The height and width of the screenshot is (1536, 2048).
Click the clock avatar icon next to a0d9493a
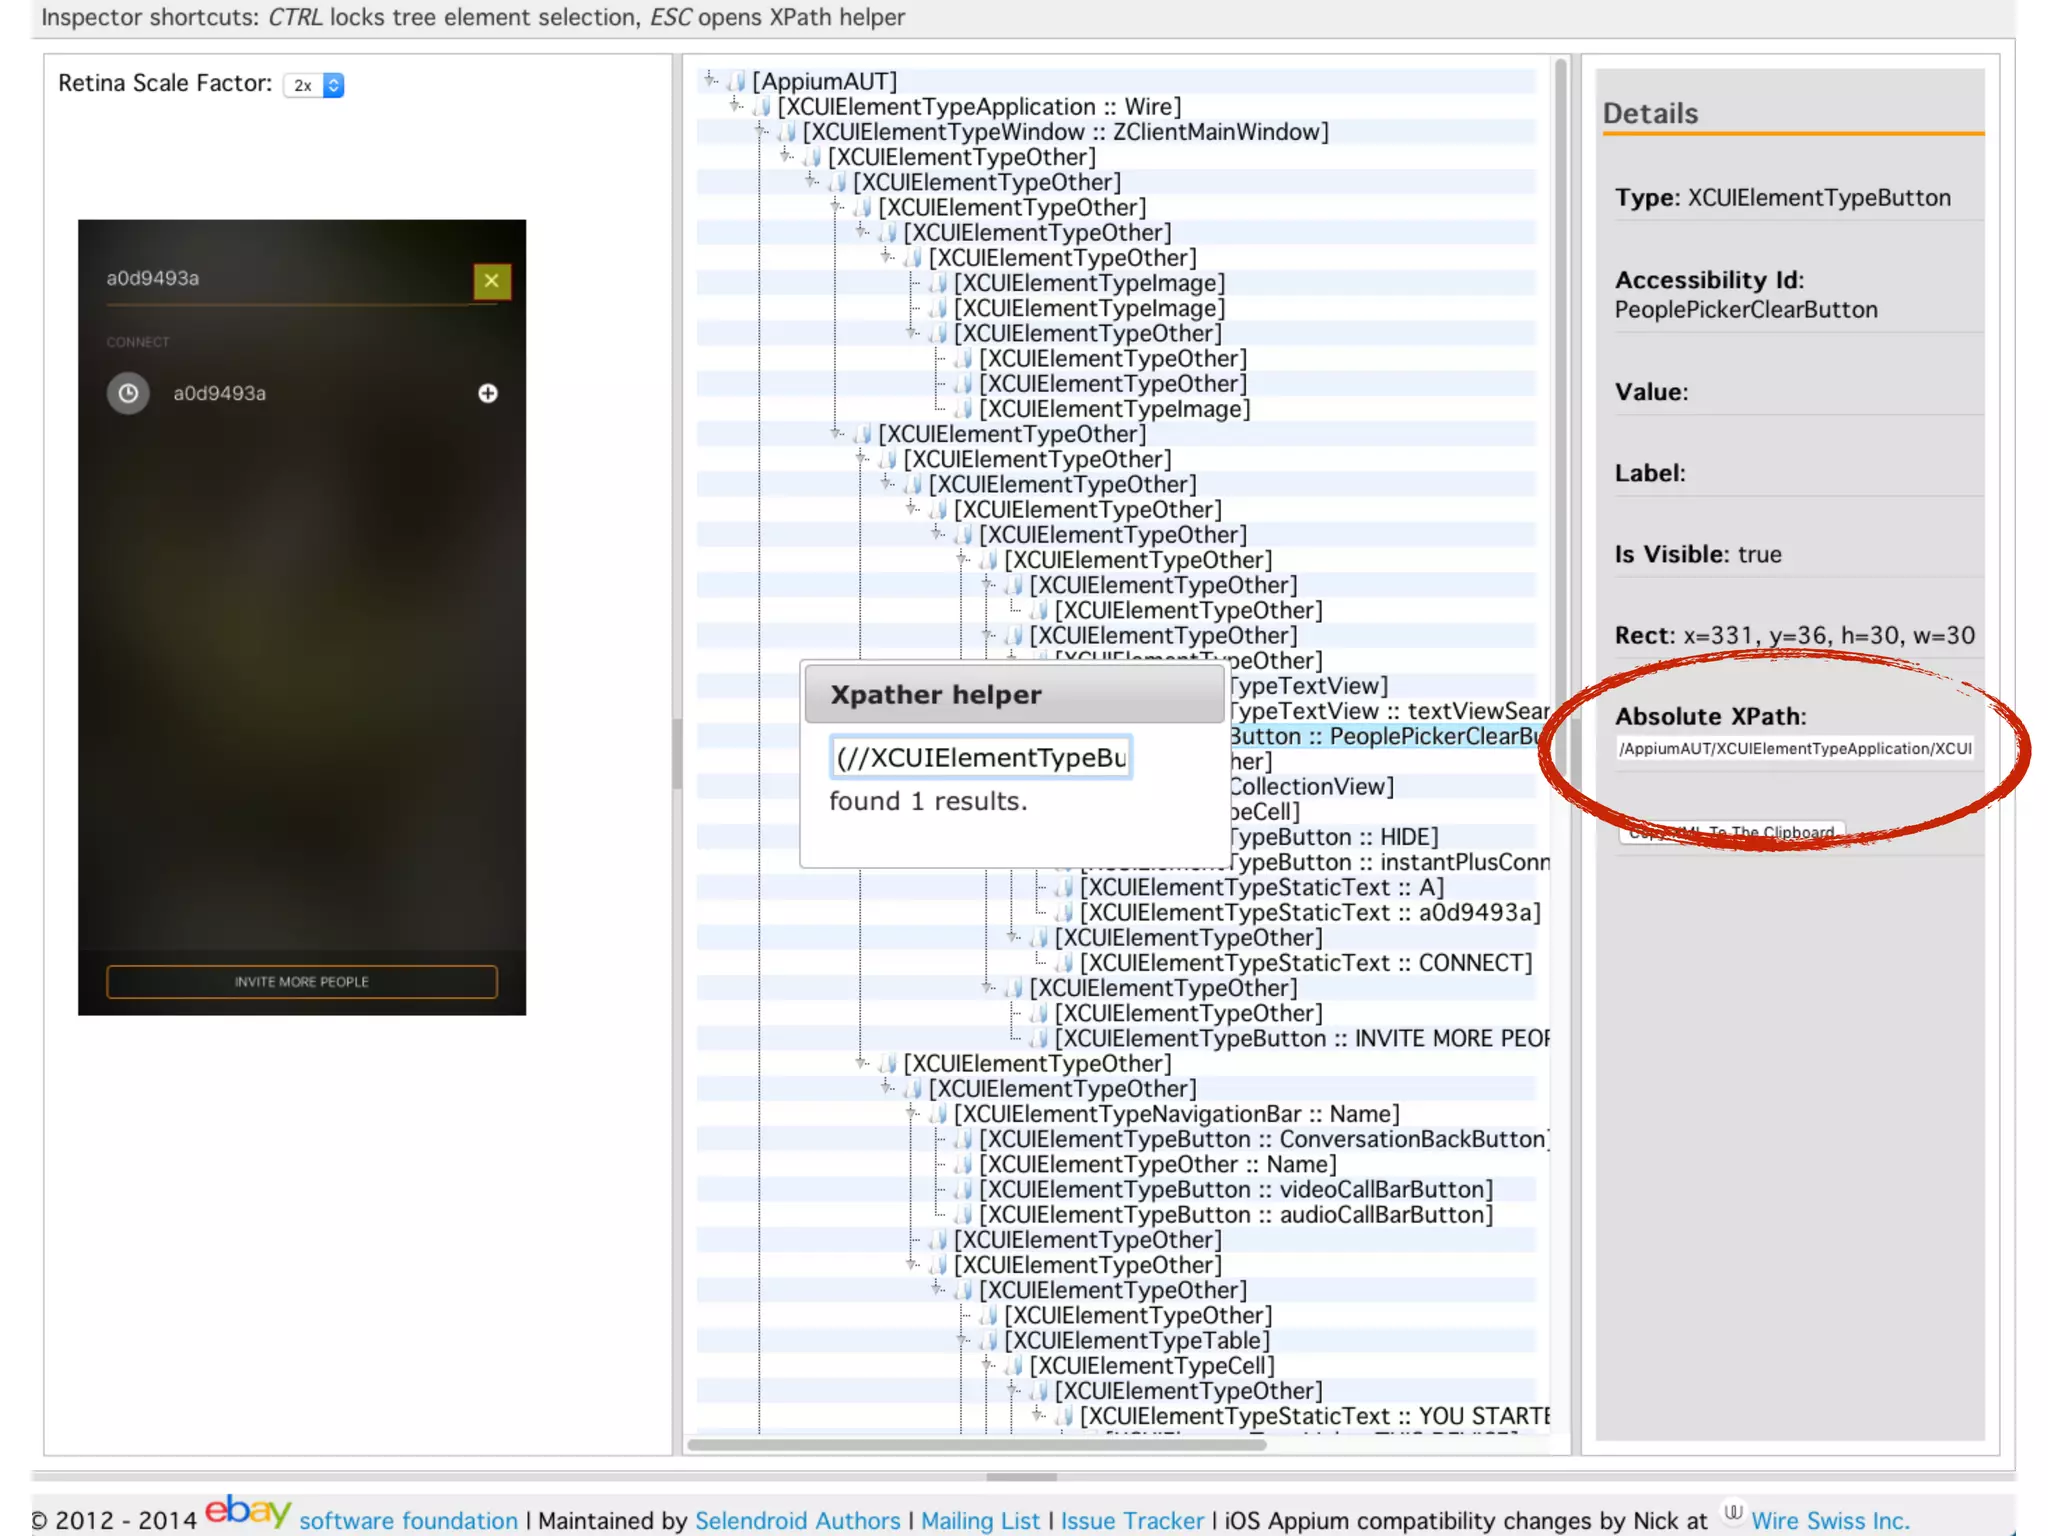coord(128,393)
